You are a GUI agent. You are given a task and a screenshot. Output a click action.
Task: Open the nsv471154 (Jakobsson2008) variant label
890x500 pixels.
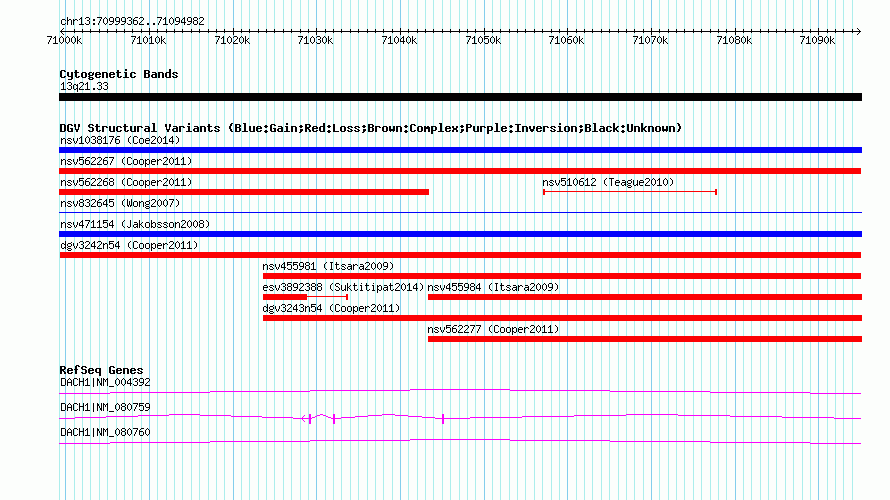[135, 224]
